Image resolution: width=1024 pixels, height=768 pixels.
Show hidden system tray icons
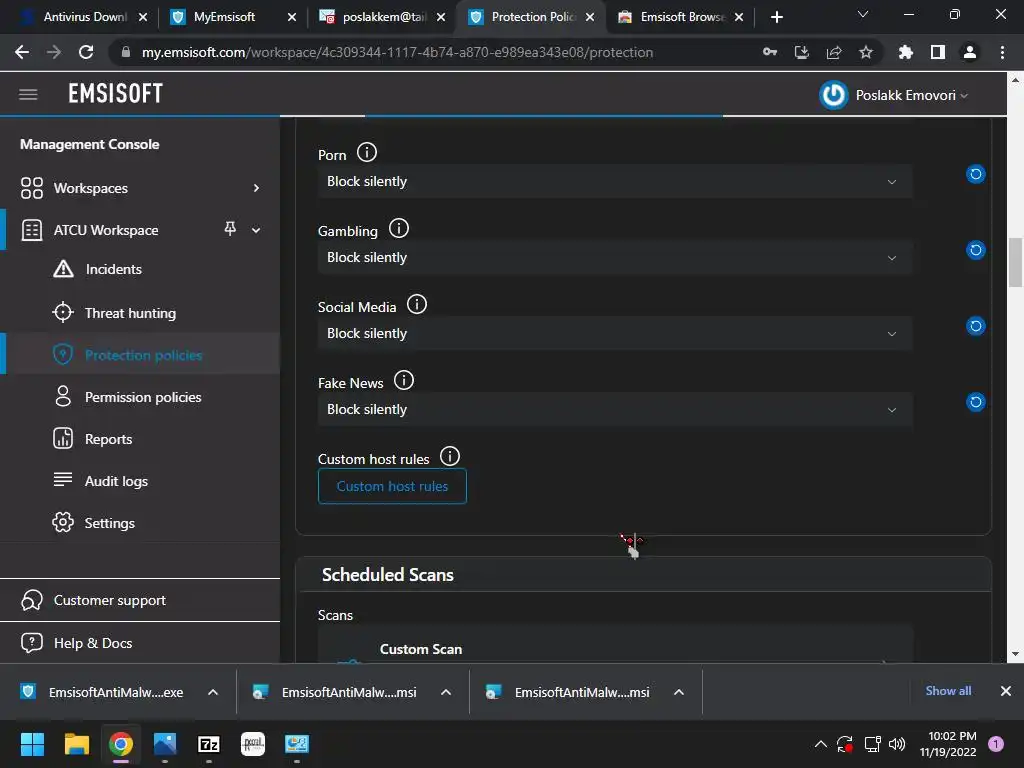821,744
